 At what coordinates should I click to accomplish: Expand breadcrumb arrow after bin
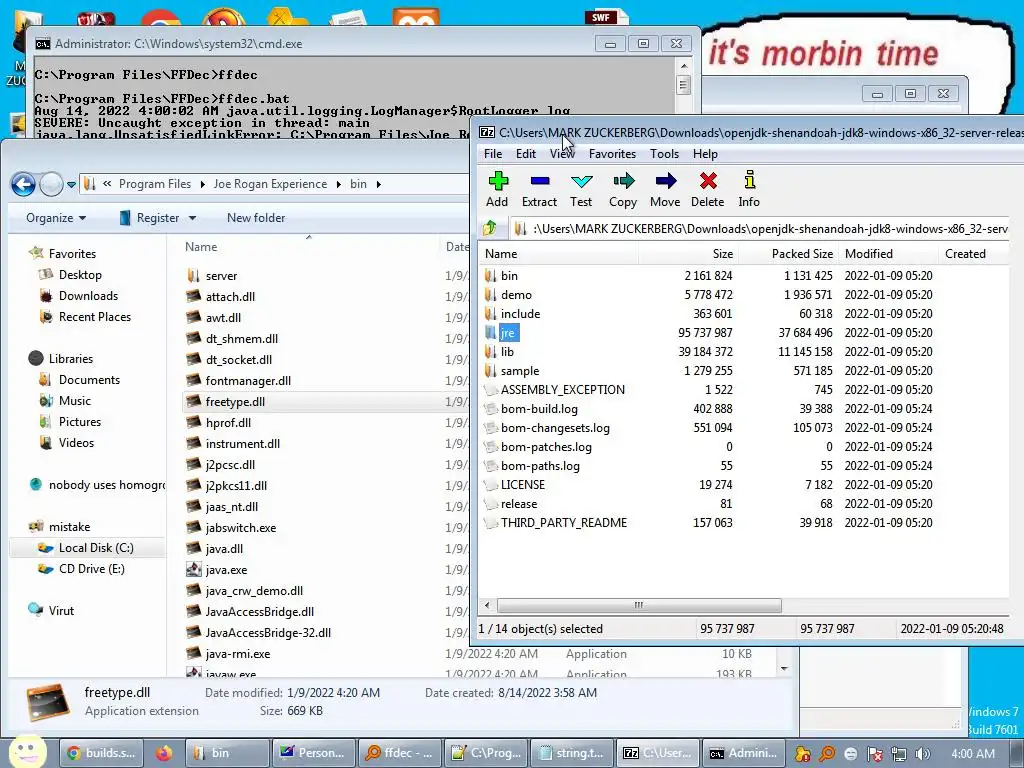pyautogui.click(x=378, y=185)
